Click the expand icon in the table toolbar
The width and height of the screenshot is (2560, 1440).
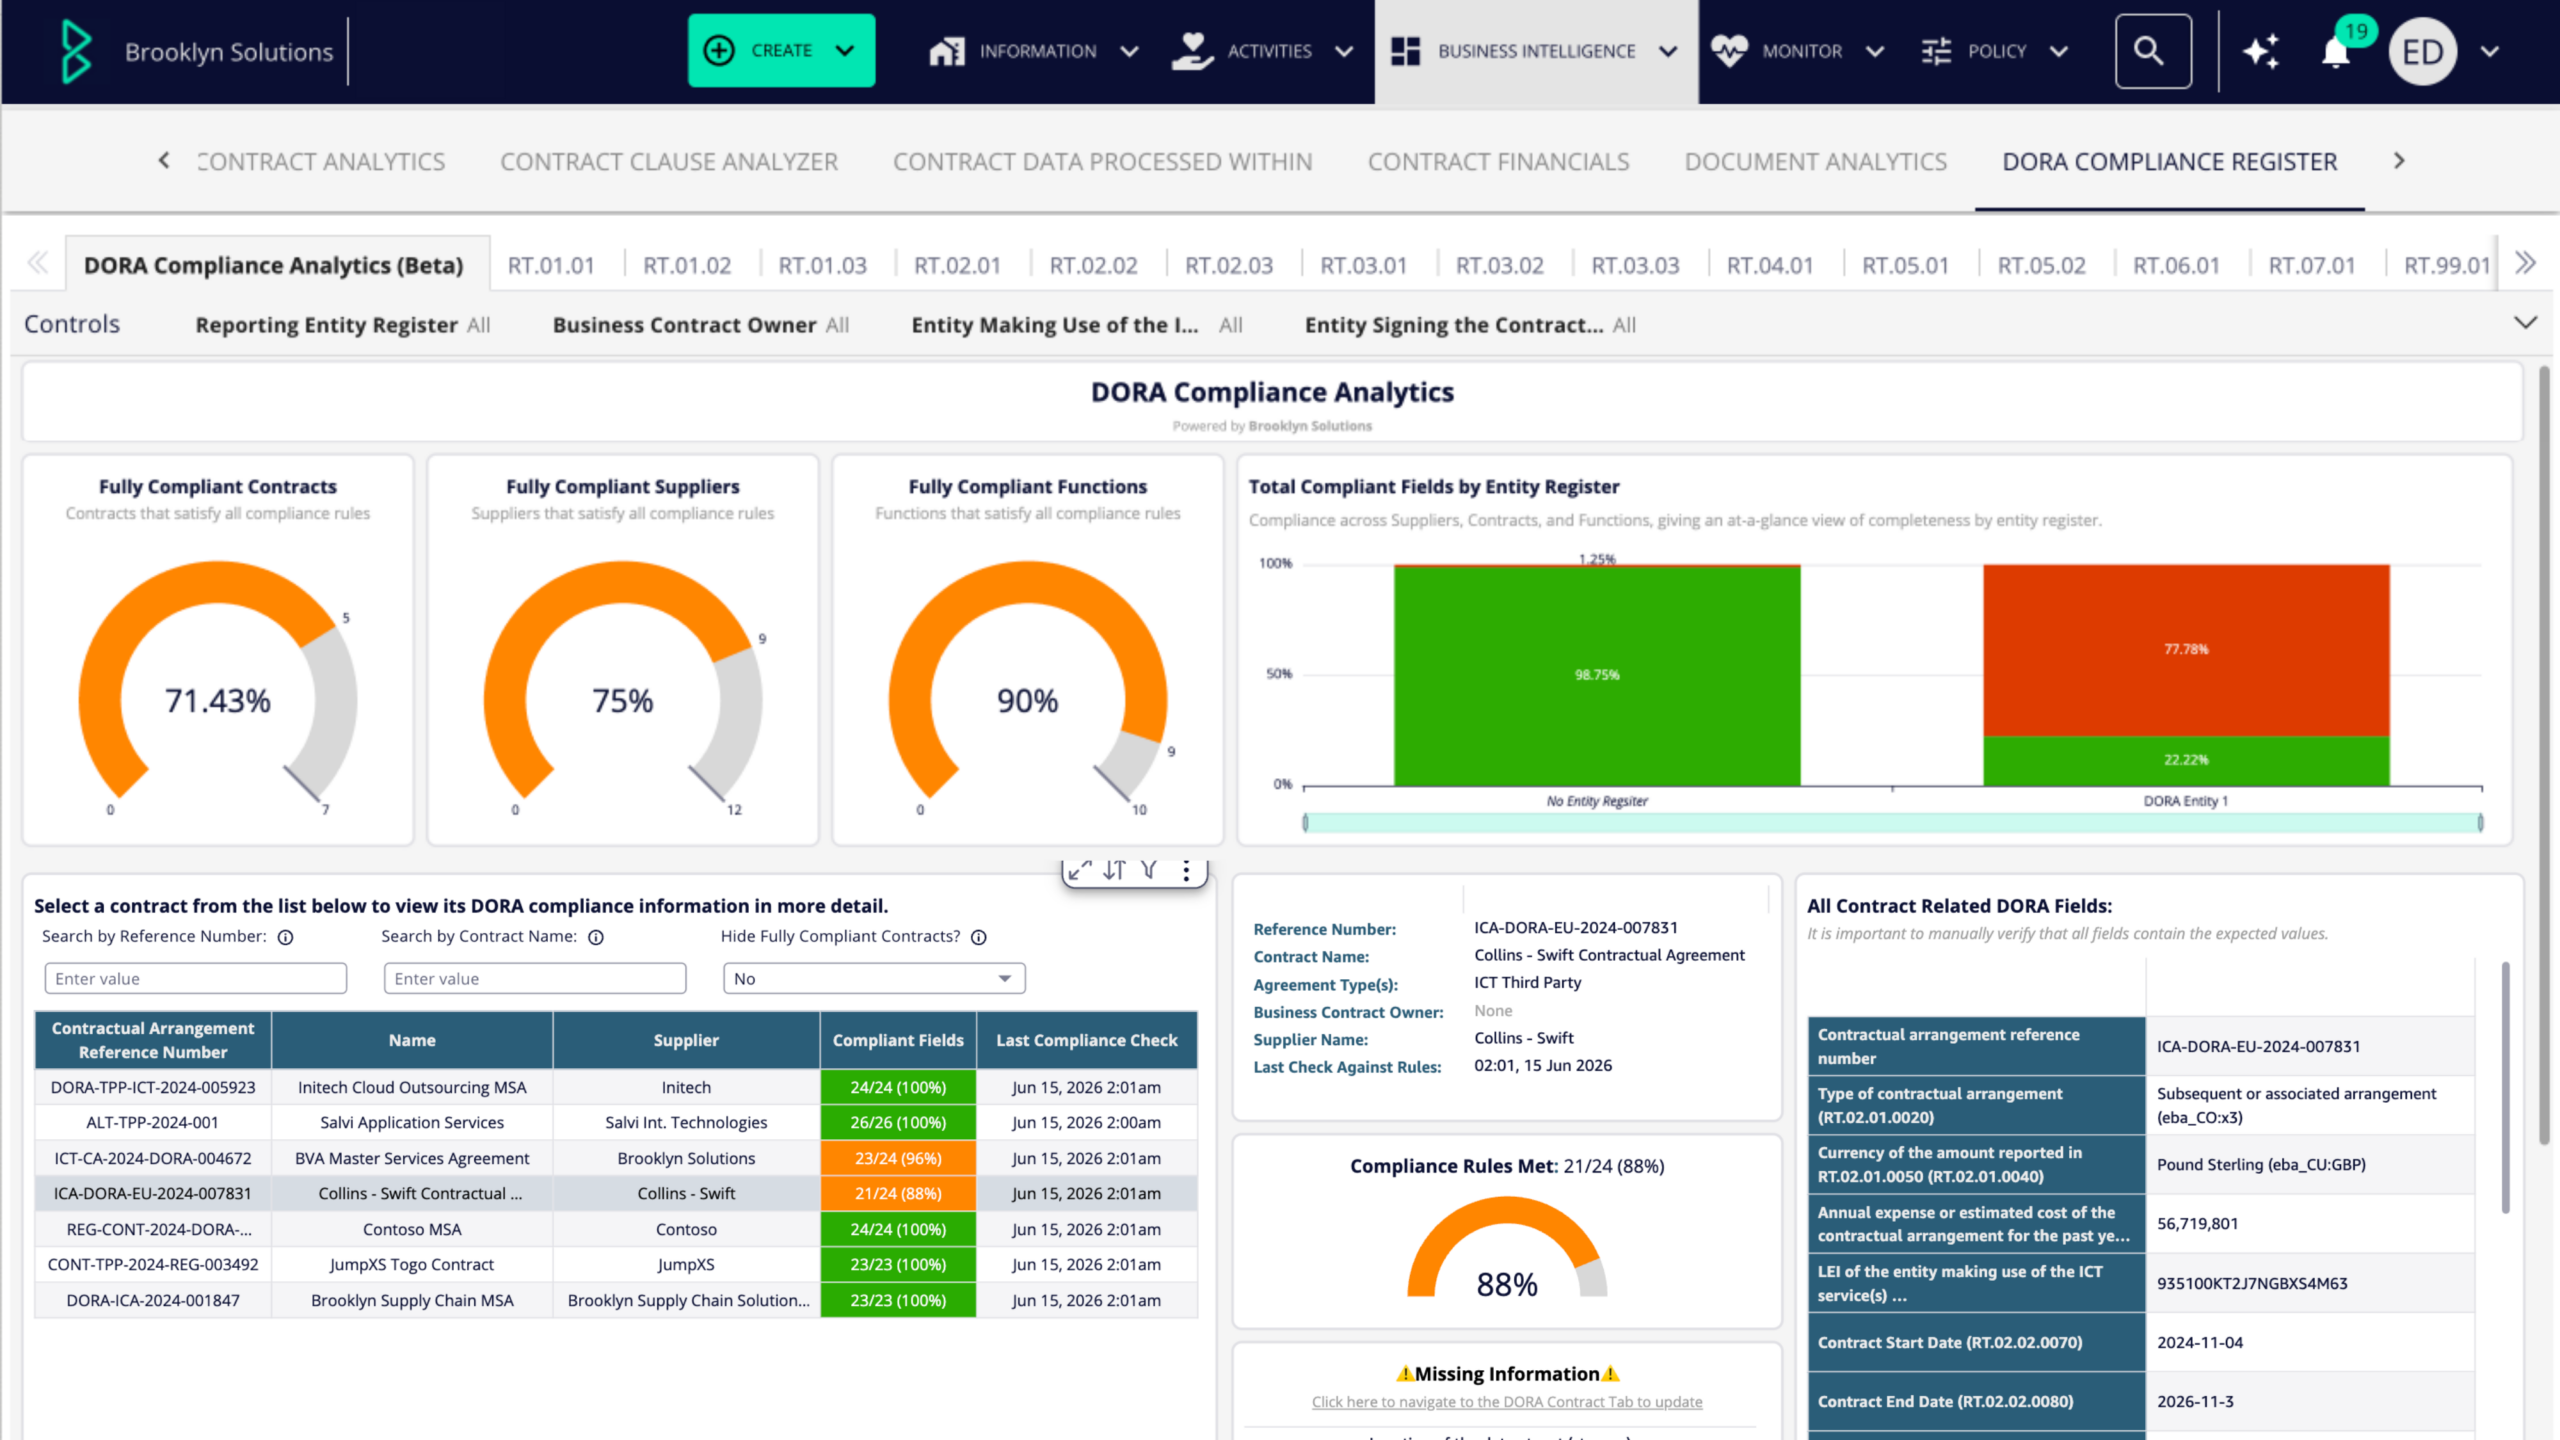tap(1080, 870)
